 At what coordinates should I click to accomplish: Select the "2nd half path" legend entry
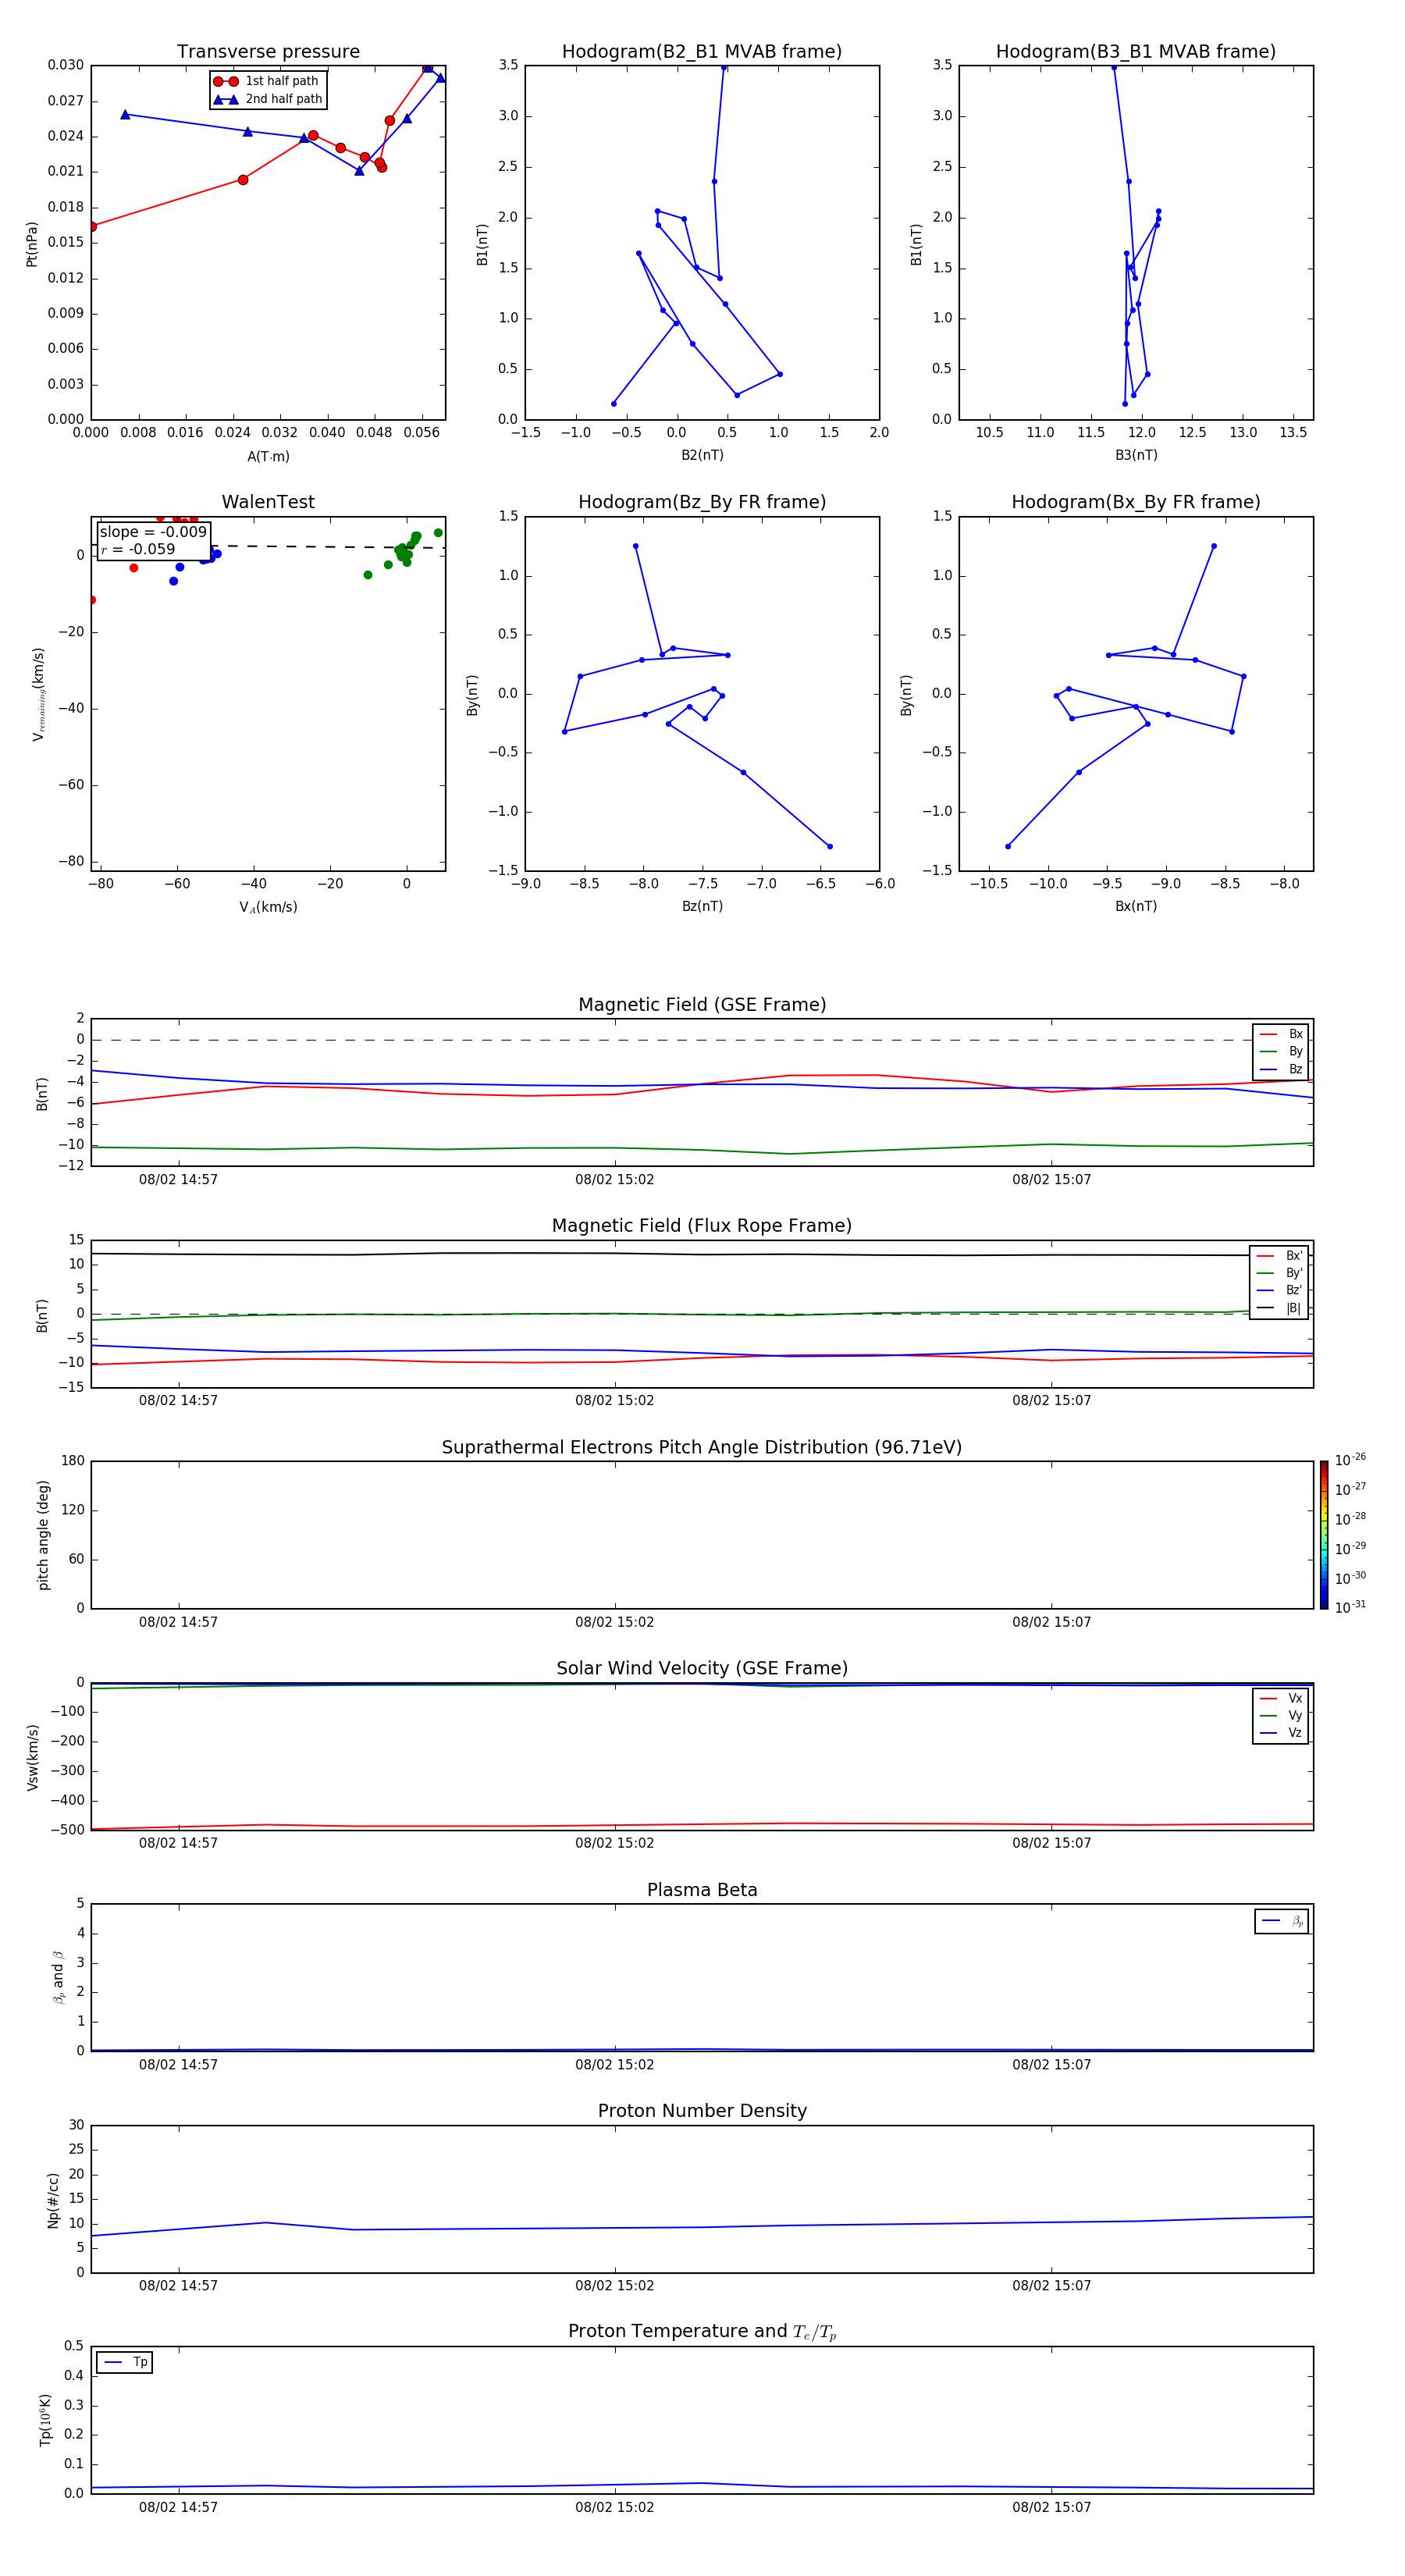(x=268, y=99)
